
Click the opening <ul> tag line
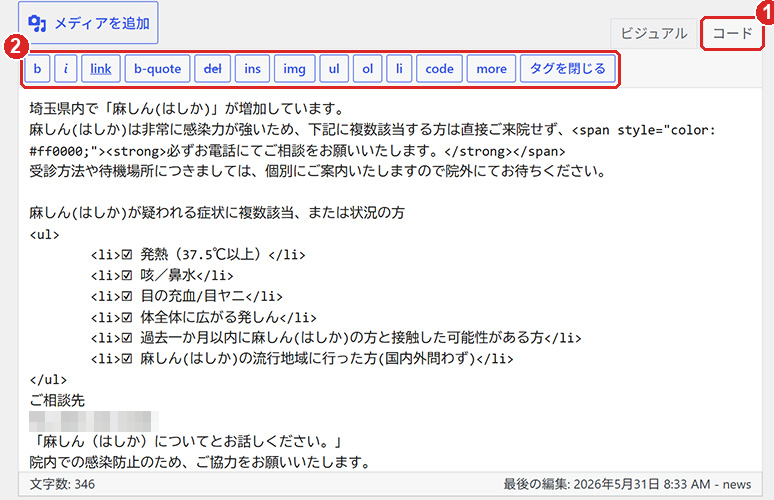tap(44, 234)
